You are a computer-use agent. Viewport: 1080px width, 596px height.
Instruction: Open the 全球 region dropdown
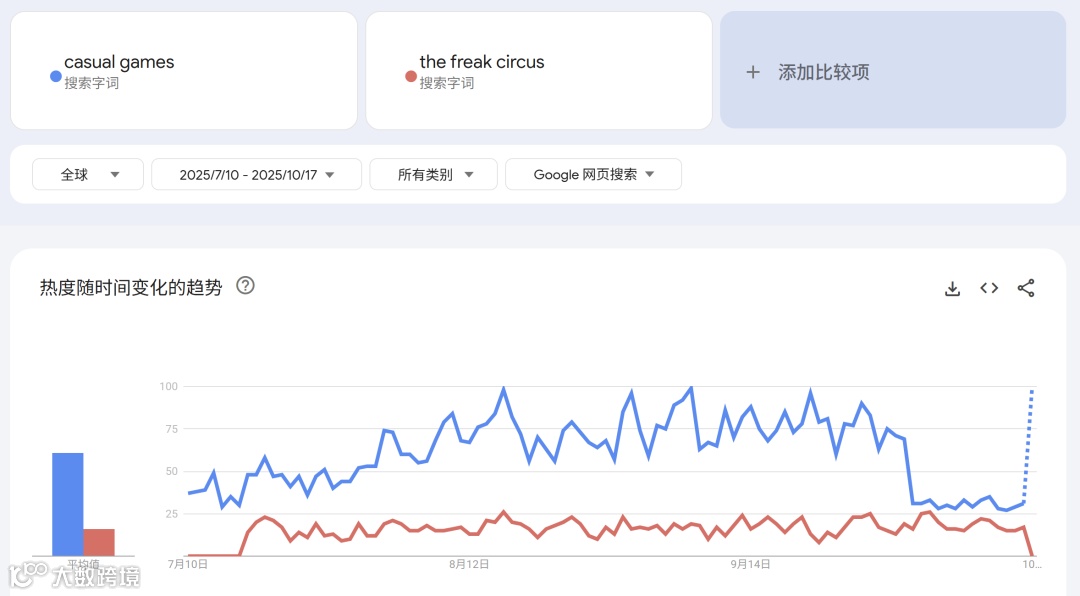point(87,174)
